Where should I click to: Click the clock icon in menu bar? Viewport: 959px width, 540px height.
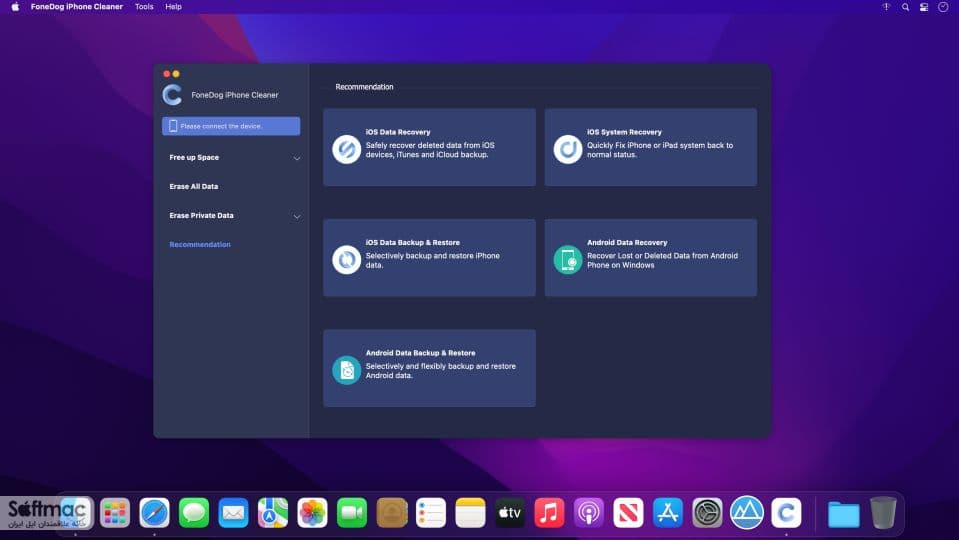pyautogui.click(x=943, y=7)
